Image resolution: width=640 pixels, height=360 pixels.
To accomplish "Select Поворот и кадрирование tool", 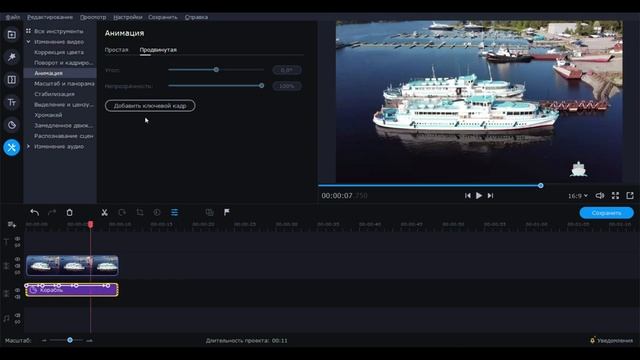I will [63, 63].
